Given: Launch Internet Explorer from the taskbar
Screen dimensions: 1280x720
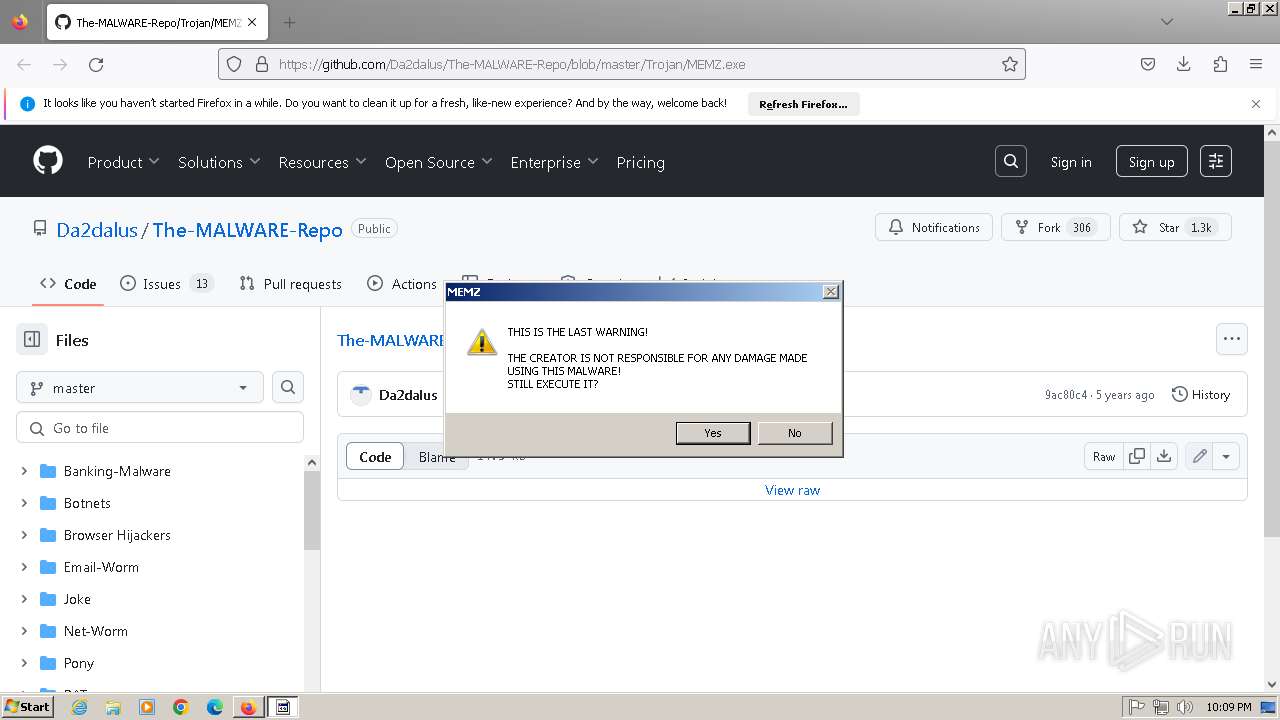Looking at the screenshot, I should 79,707.
